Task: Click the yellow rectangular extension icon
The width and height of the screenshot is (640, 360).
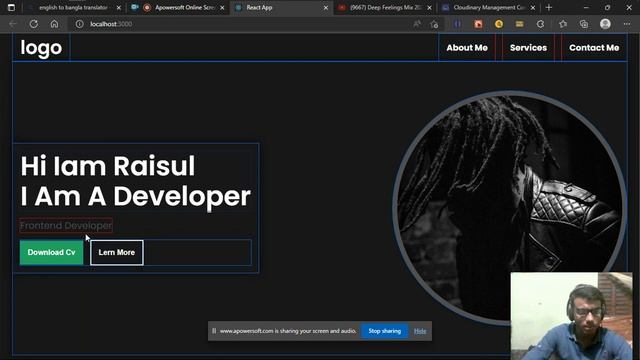Action: click(520, 24)
